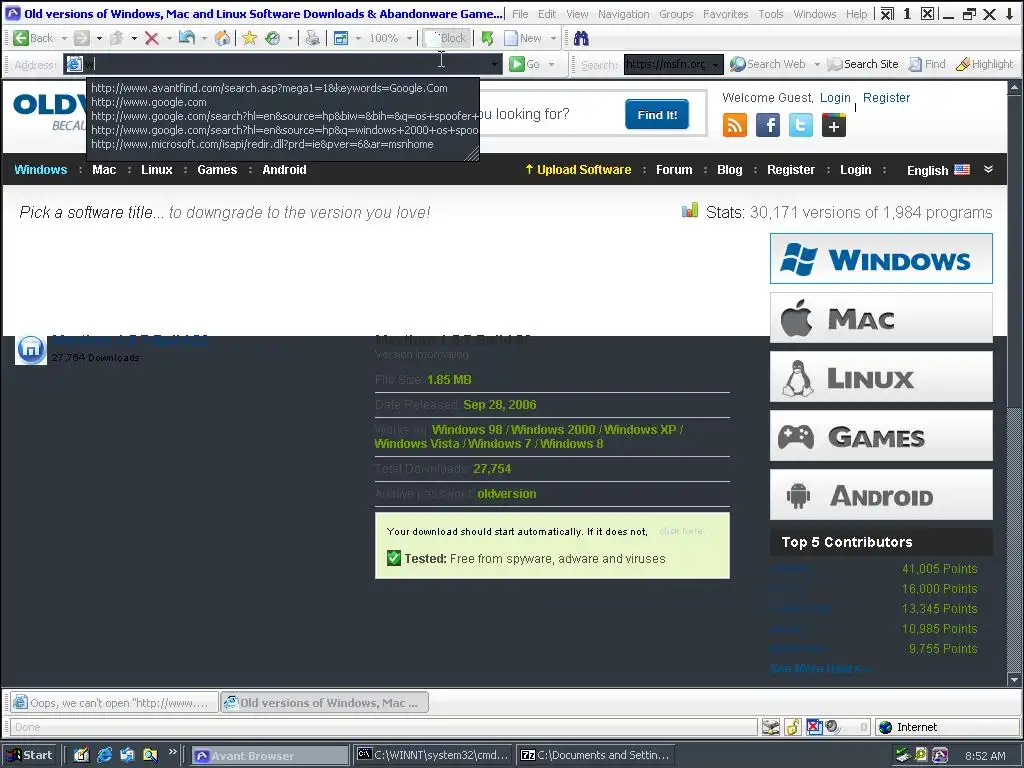This screenshot has height=768, width=1024.
Task: Expand the site language chevron menu
Action: 988,169
